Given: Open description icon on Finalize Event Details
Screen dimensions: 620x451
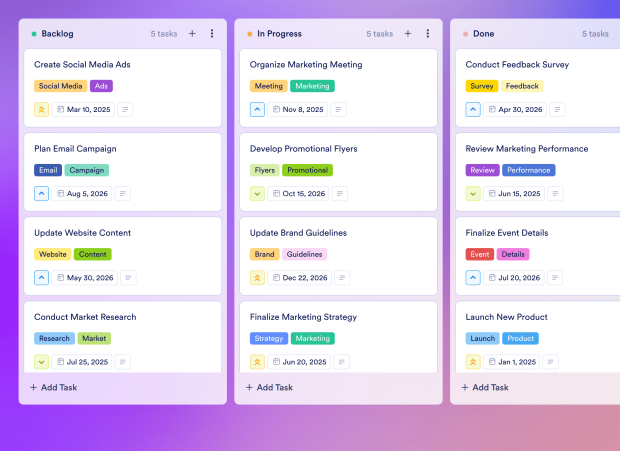Looking at the screenshot, I should (x=555, y=278).
